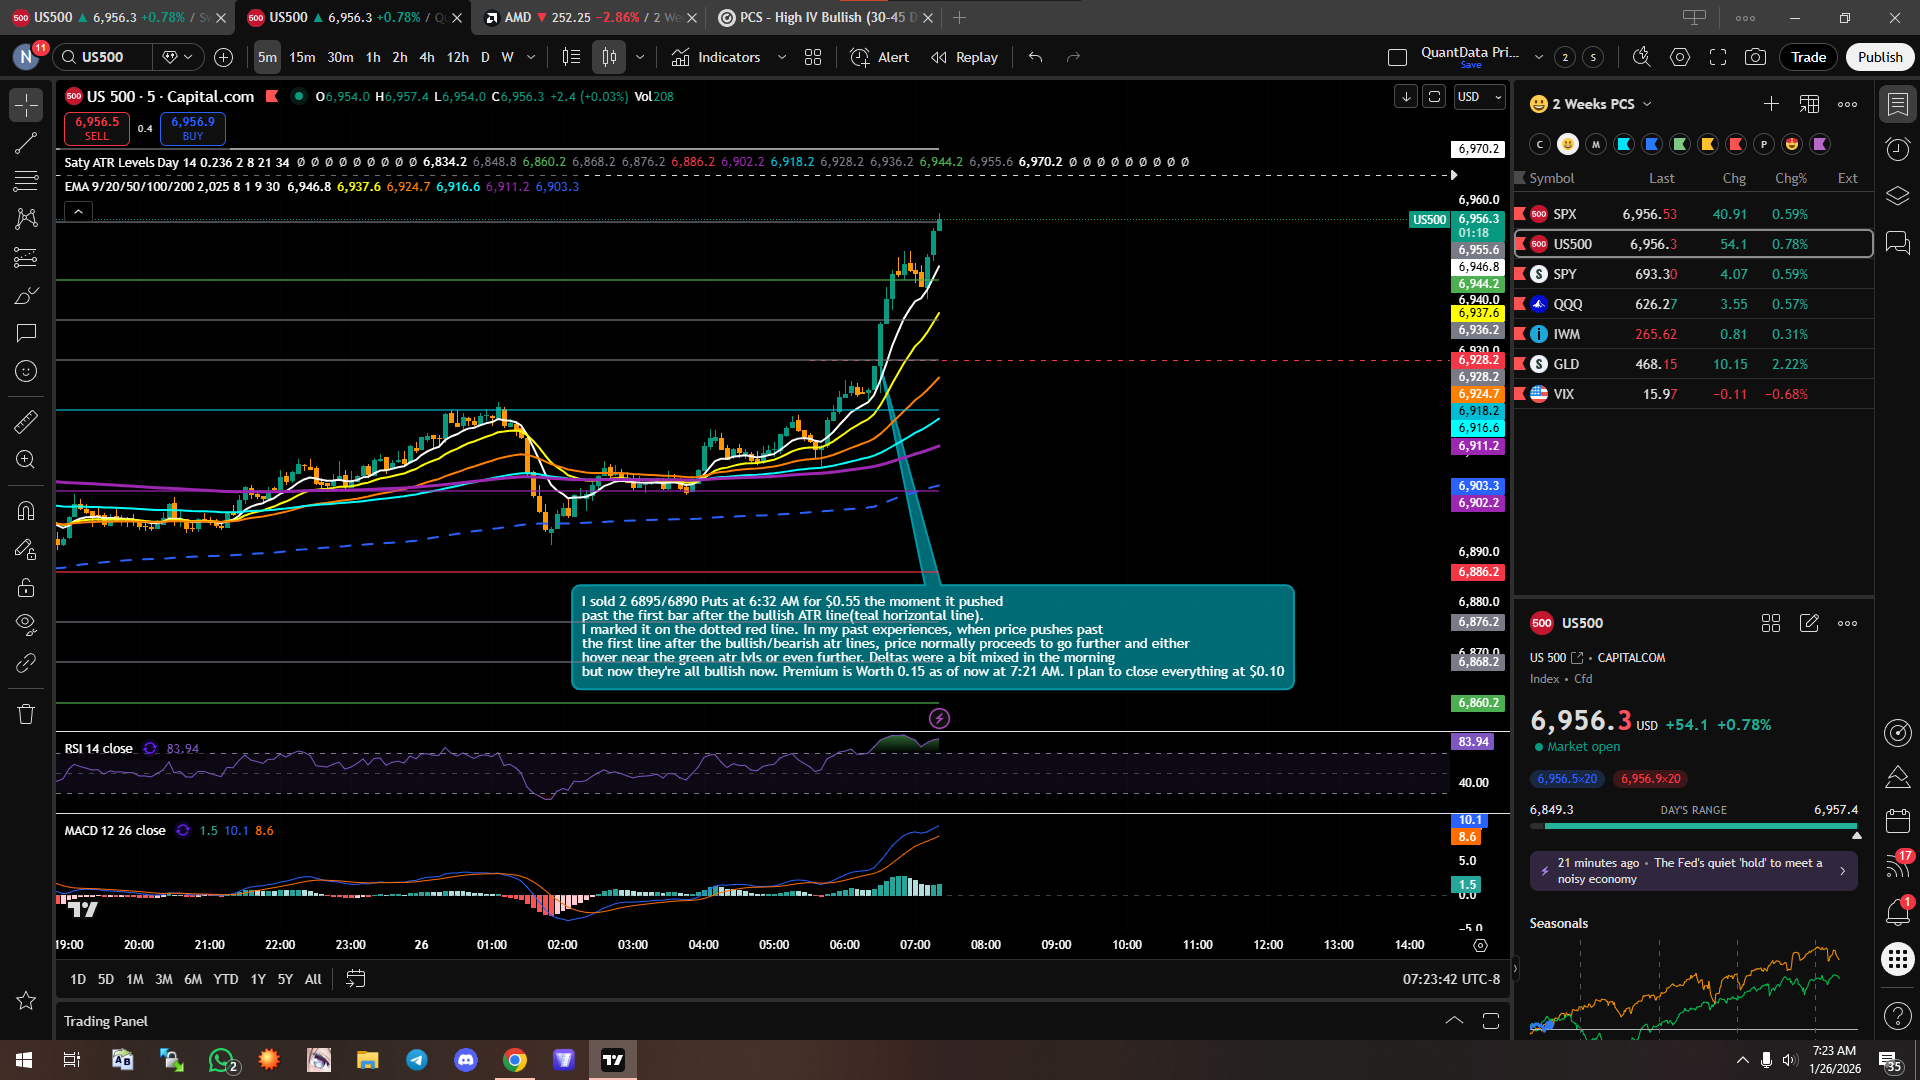1920x1080 pixels.
Task: Click the Replay button
Action: [964, 57]
